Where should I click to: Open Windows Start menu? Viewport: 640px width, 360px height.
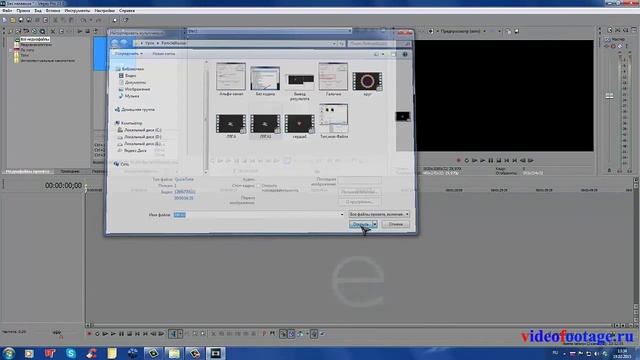click(x=8, y=353)
